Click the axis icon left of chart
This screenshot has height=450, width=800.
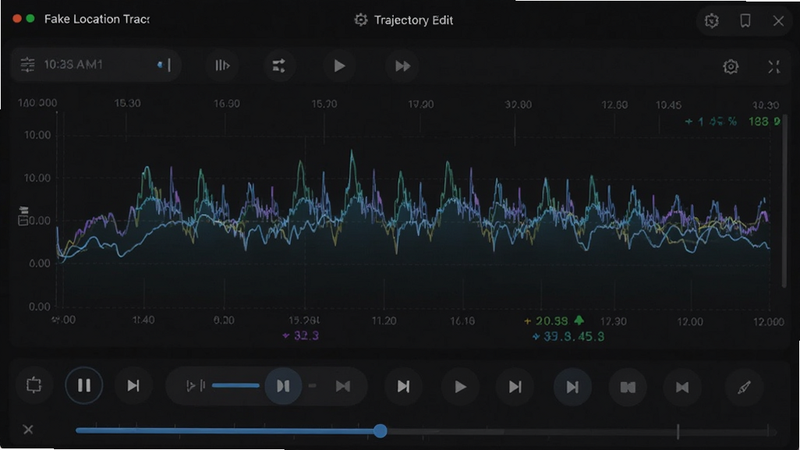pyautogui.click(x=23, y=216)
